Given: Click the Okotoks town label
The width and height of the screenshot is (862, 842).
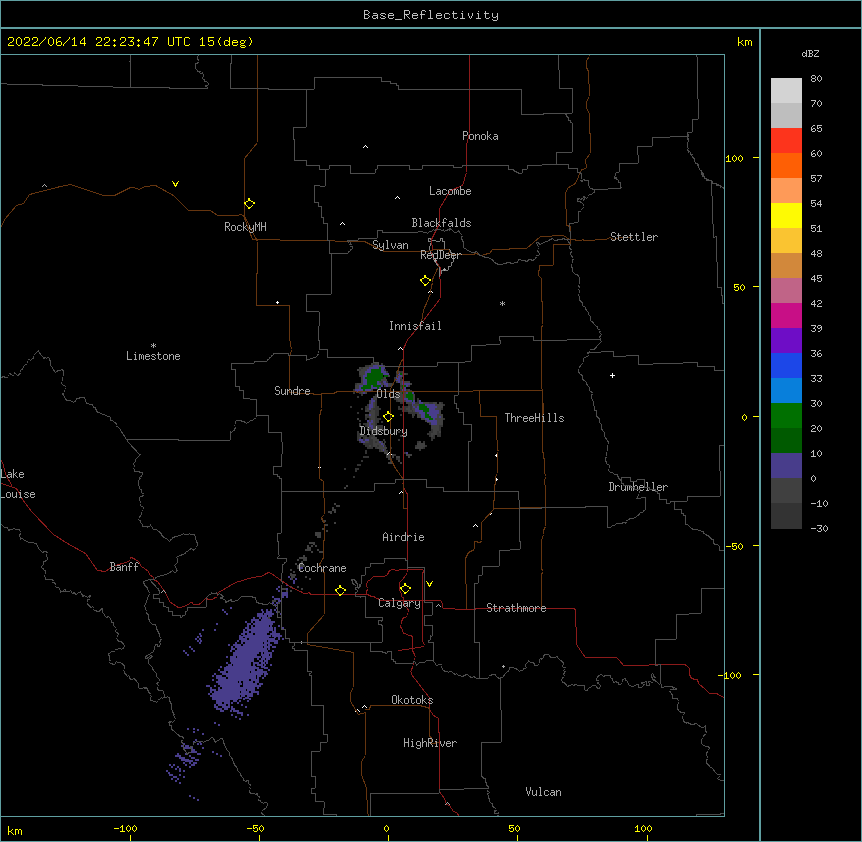Looking at the screenshot, I should (412, 700).
